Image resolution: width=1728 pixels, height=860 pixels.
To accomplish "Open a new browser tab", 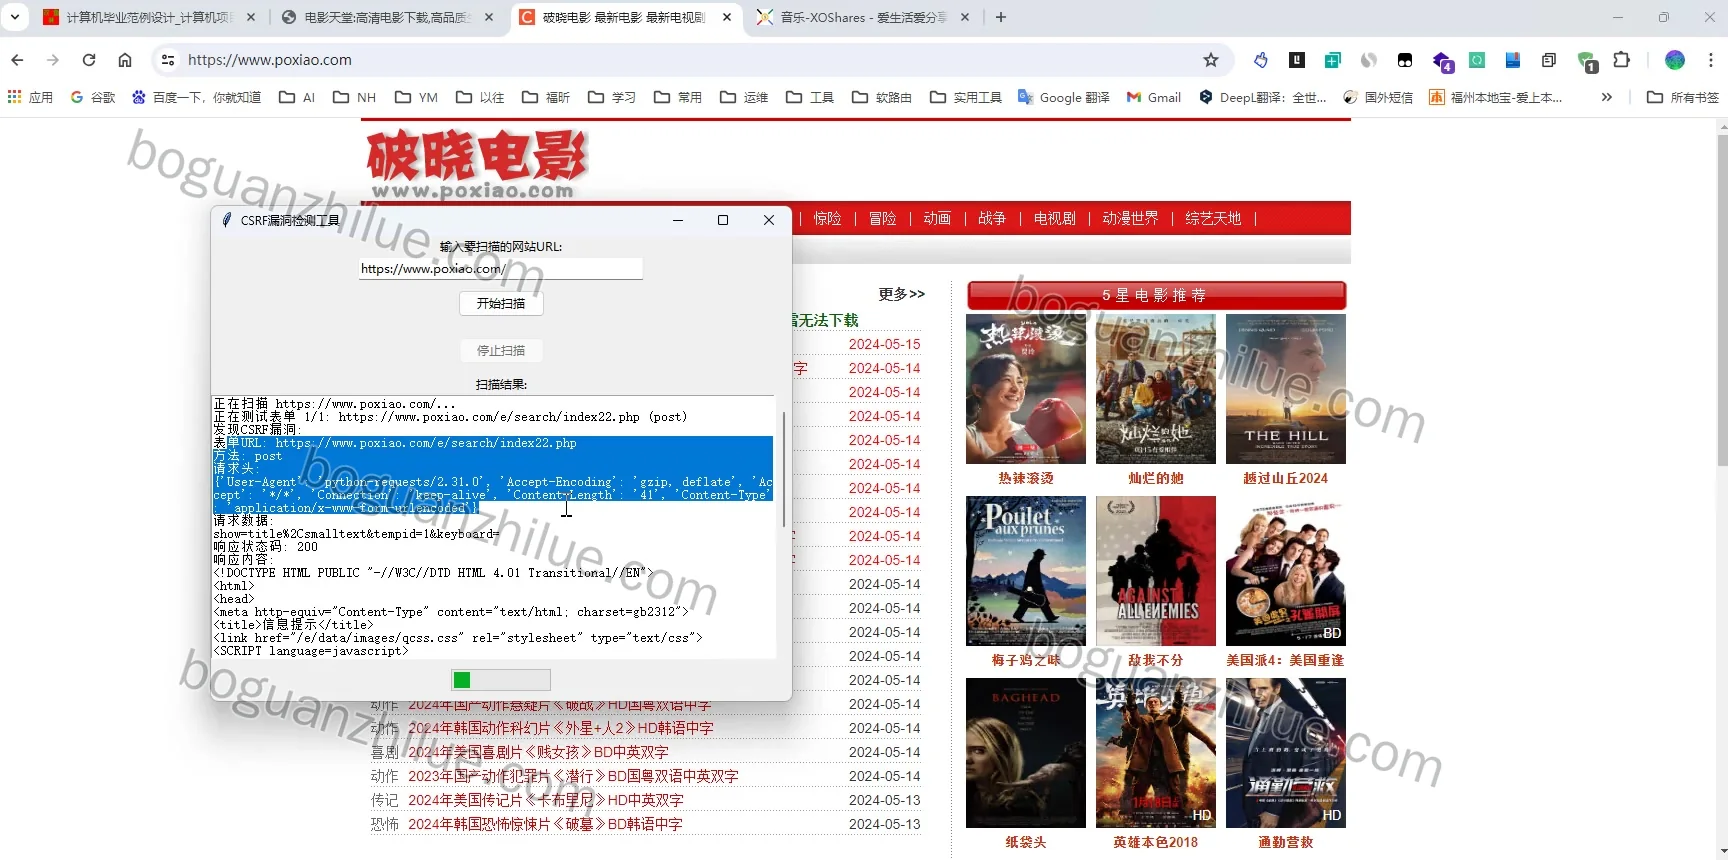I will pyautogui.click(x=1001, y=17).
